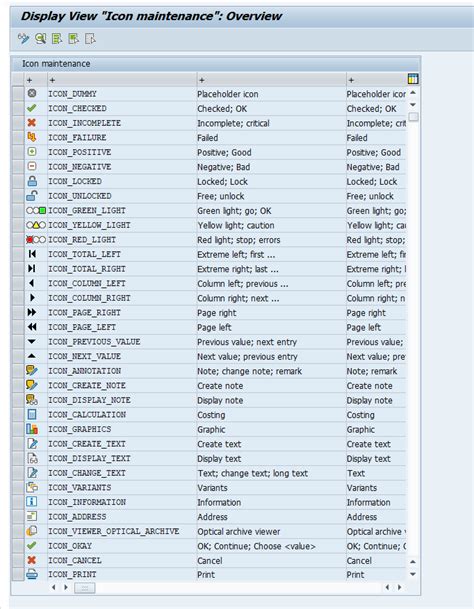Image resolution: width=474 pixels, height=609 pixels.
Task: Select the row marker for ICON_GRAPHICS
Action: click(x=18, y=429)
